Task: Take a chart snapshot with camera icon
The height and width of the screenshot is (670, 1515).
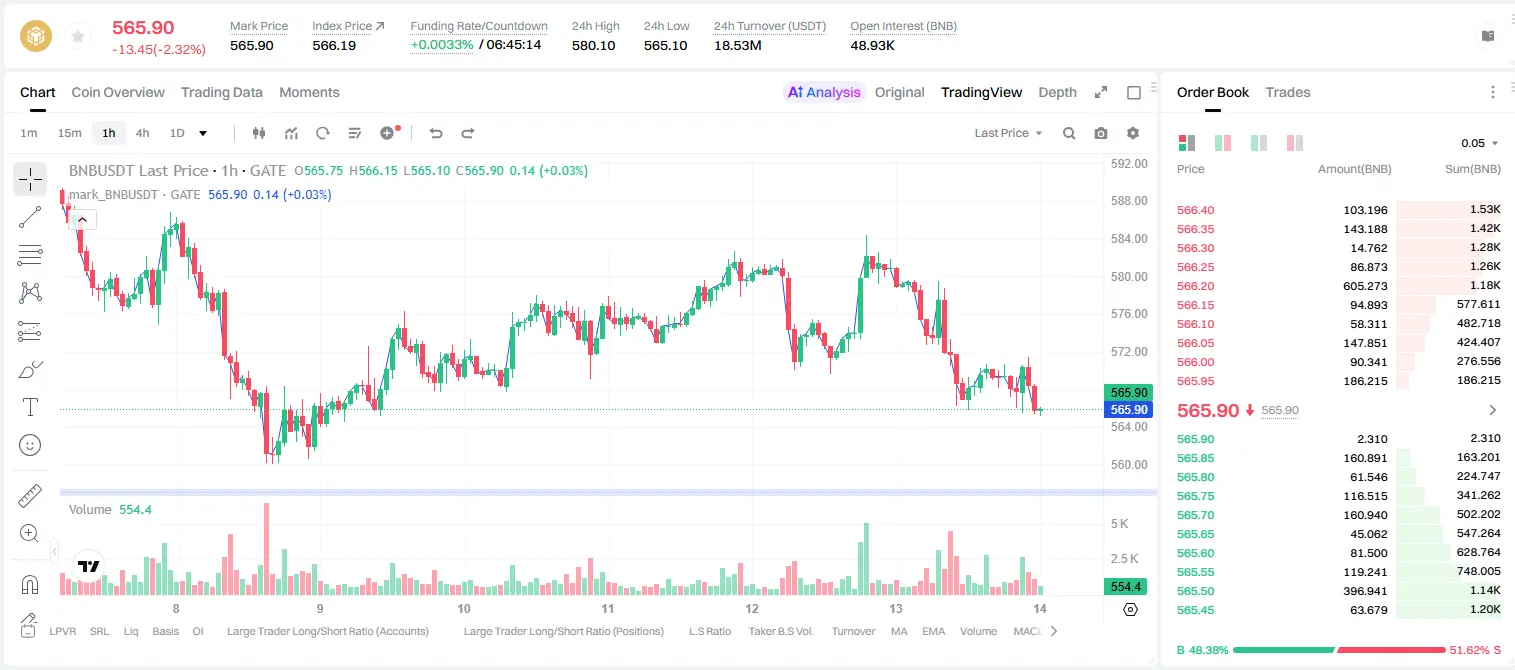Action: (x=1101, y=133)
